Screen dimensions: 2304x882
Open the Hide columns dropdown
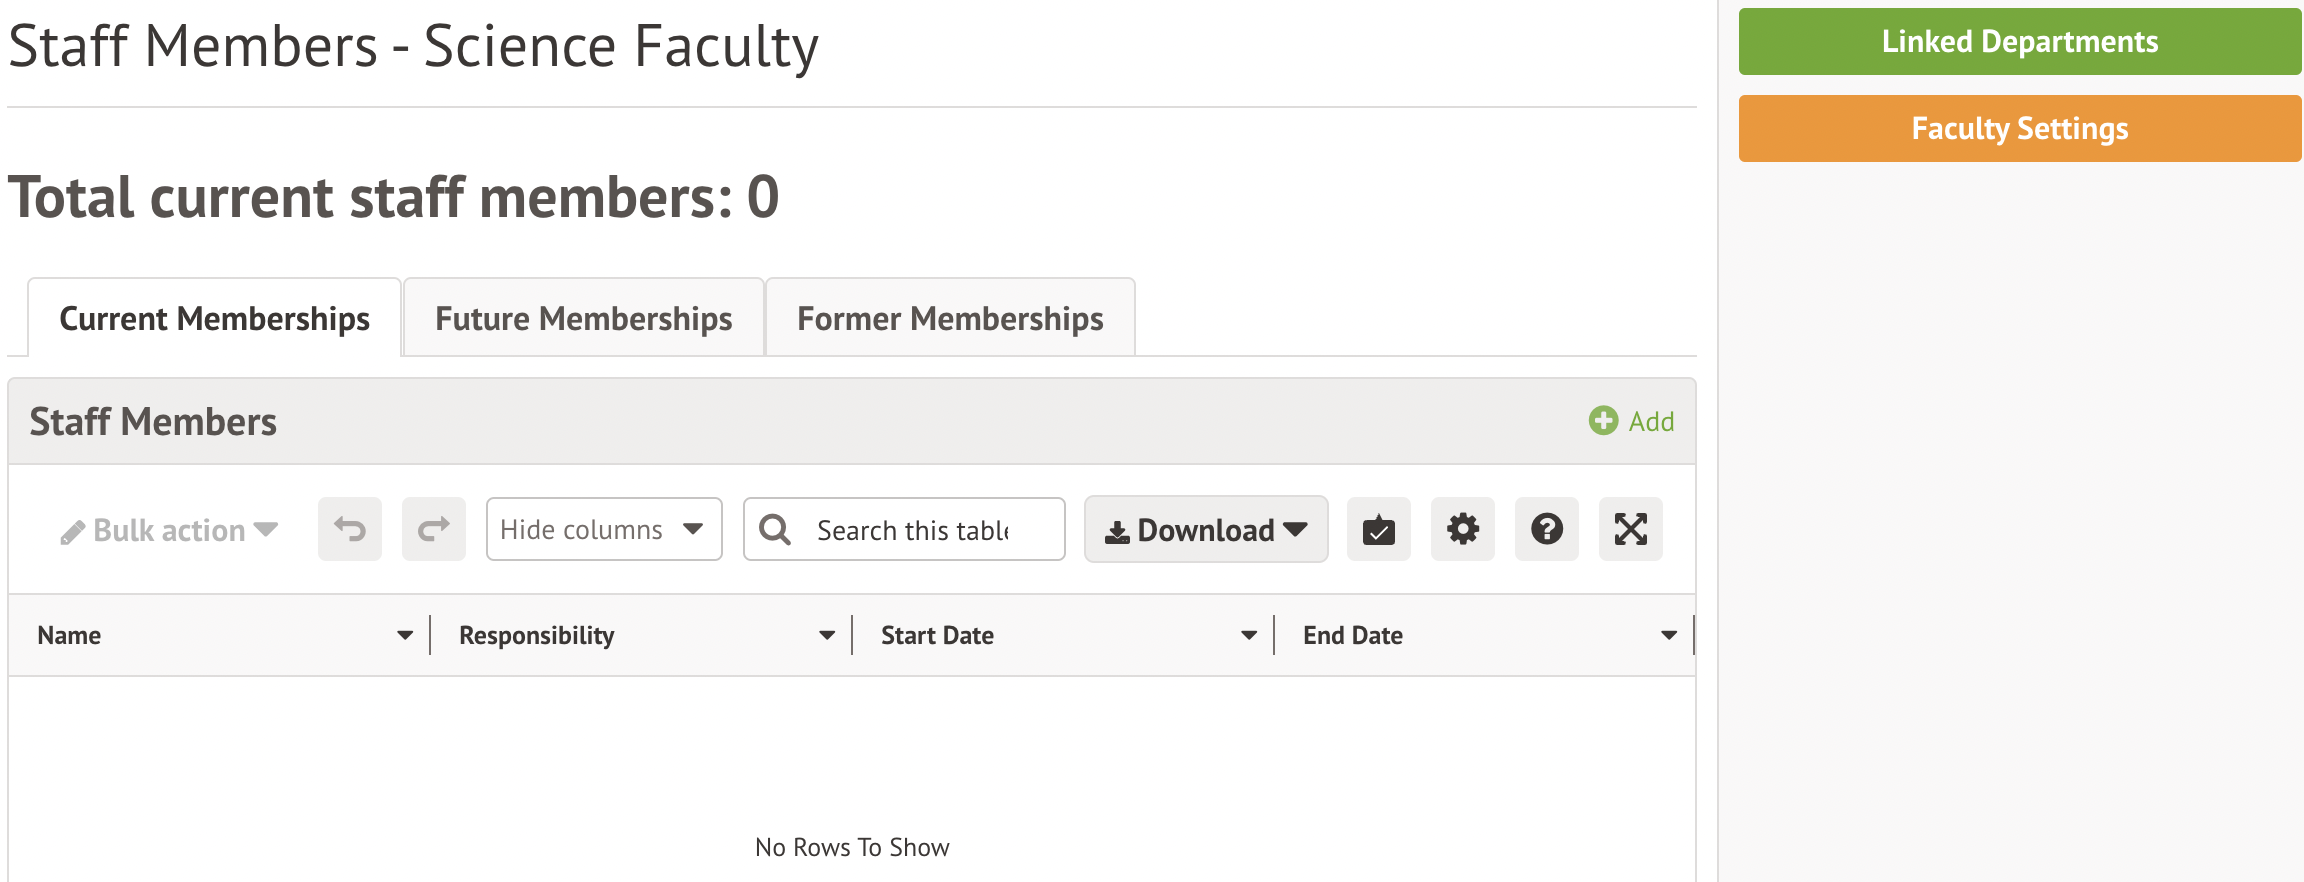[x=604, y=529]
